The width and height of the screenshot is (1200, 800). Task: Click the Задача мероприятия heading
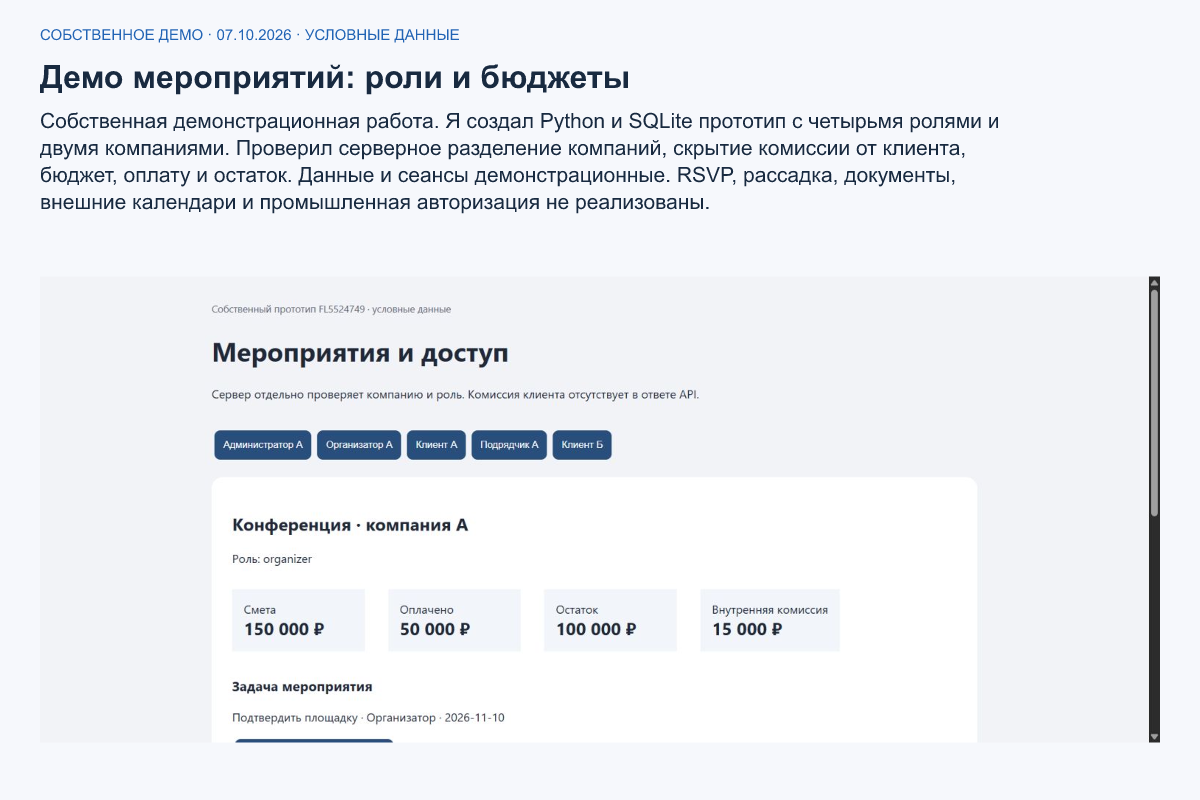pyautogui.click(x=302, y=687)
